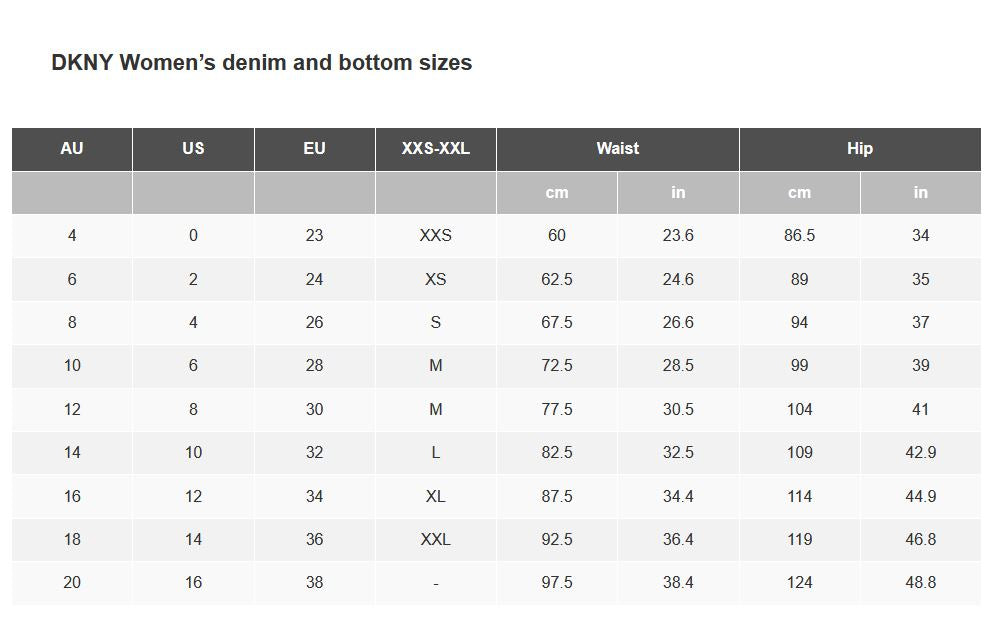
Task: Click the 23.6 waist inches cell
Action: point(678,236)
